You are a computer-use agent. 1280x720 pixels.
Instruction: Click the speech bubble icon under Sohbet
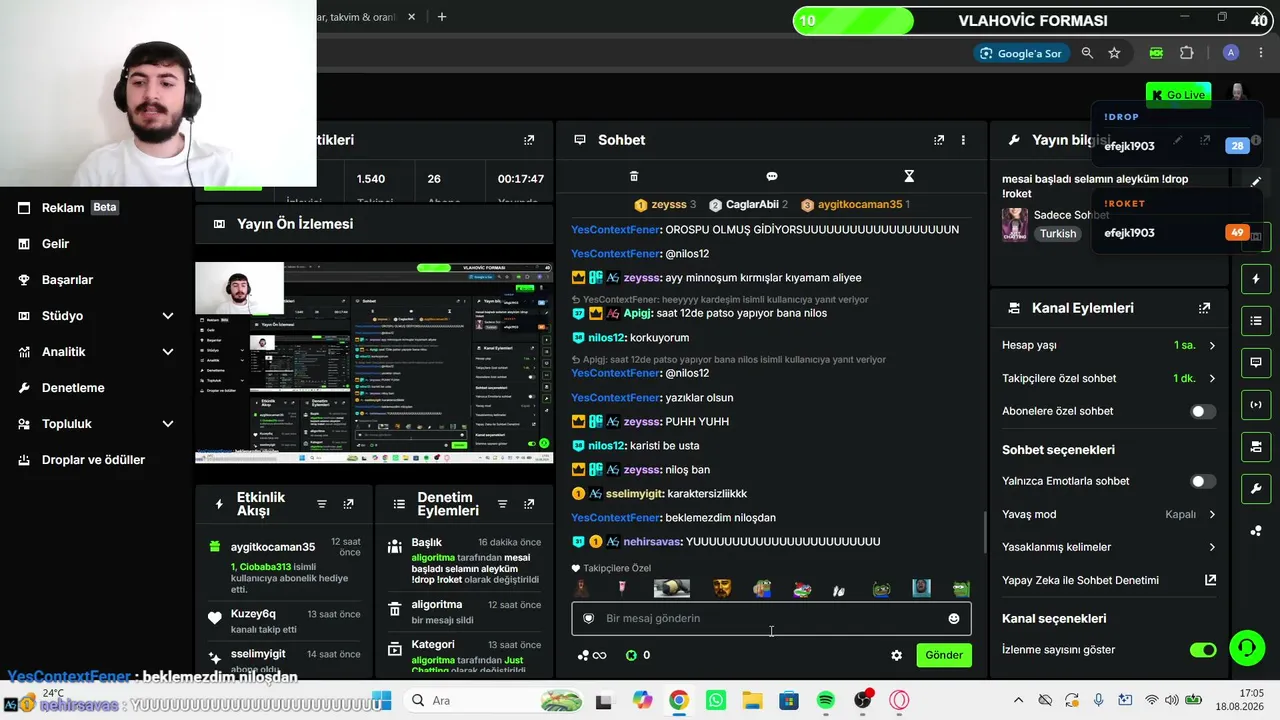[x=771, y=176]
